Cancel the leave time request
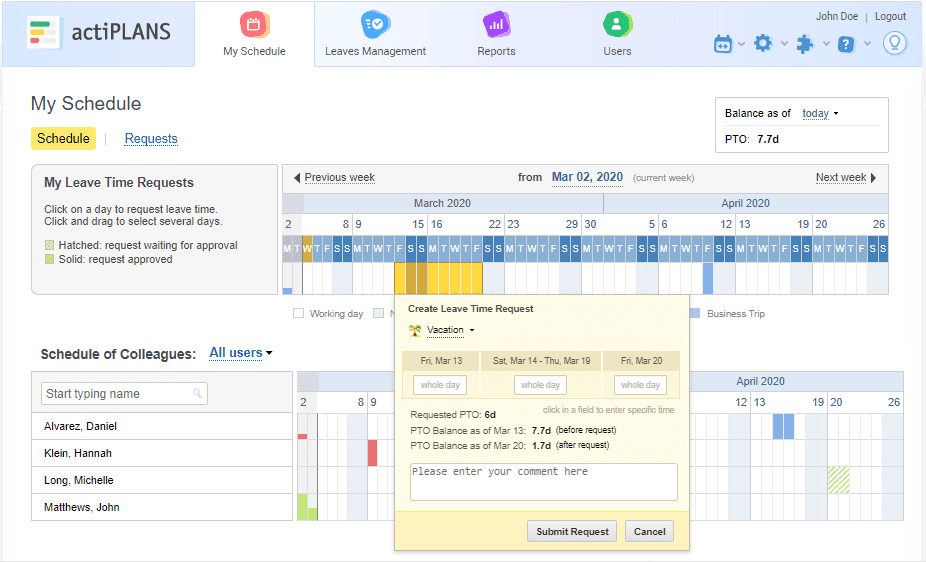 click(649, 532)
